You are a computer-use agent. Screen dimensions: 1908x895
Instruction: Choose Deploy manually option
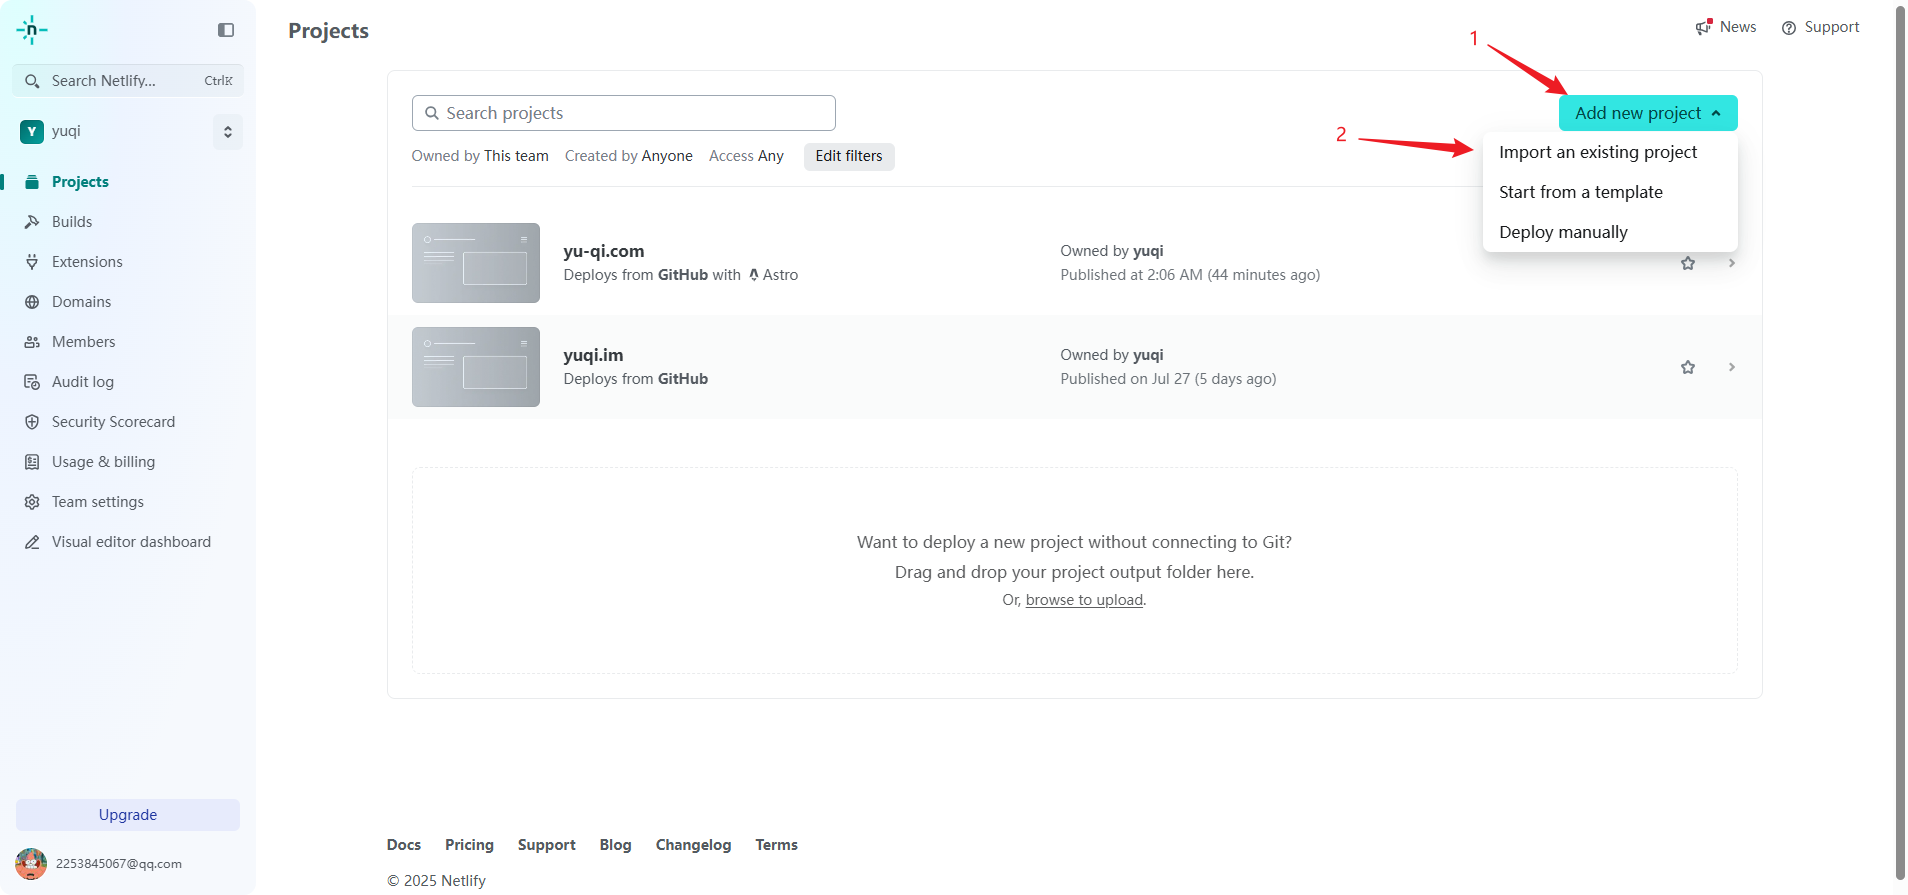point(1563,232)
